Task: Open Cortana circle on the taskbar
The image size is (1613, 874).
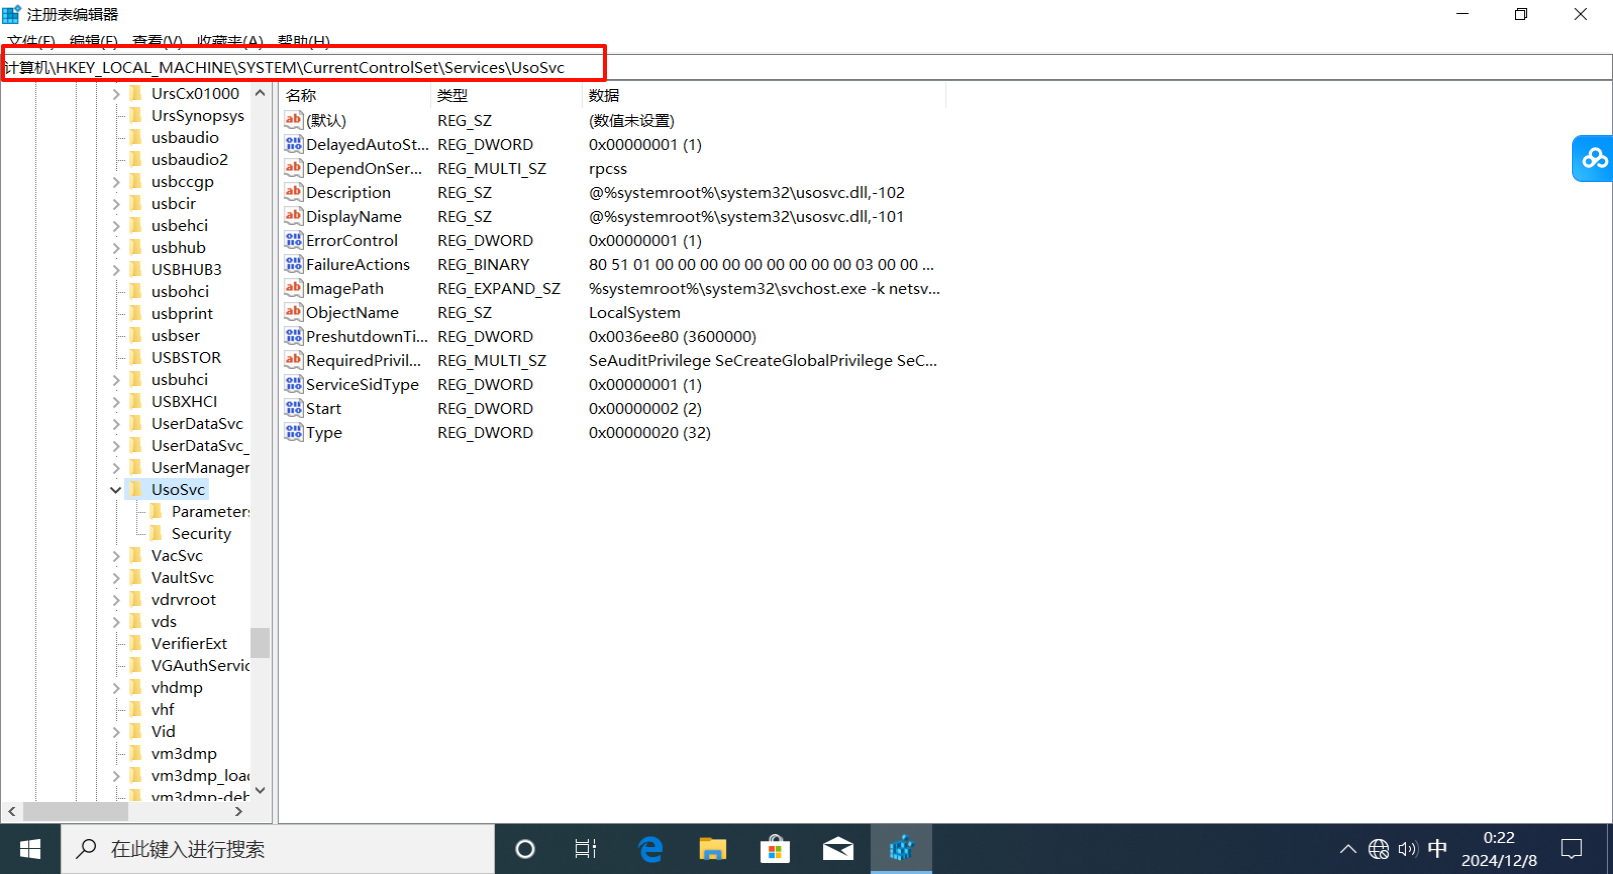Action: coord(525,849)
